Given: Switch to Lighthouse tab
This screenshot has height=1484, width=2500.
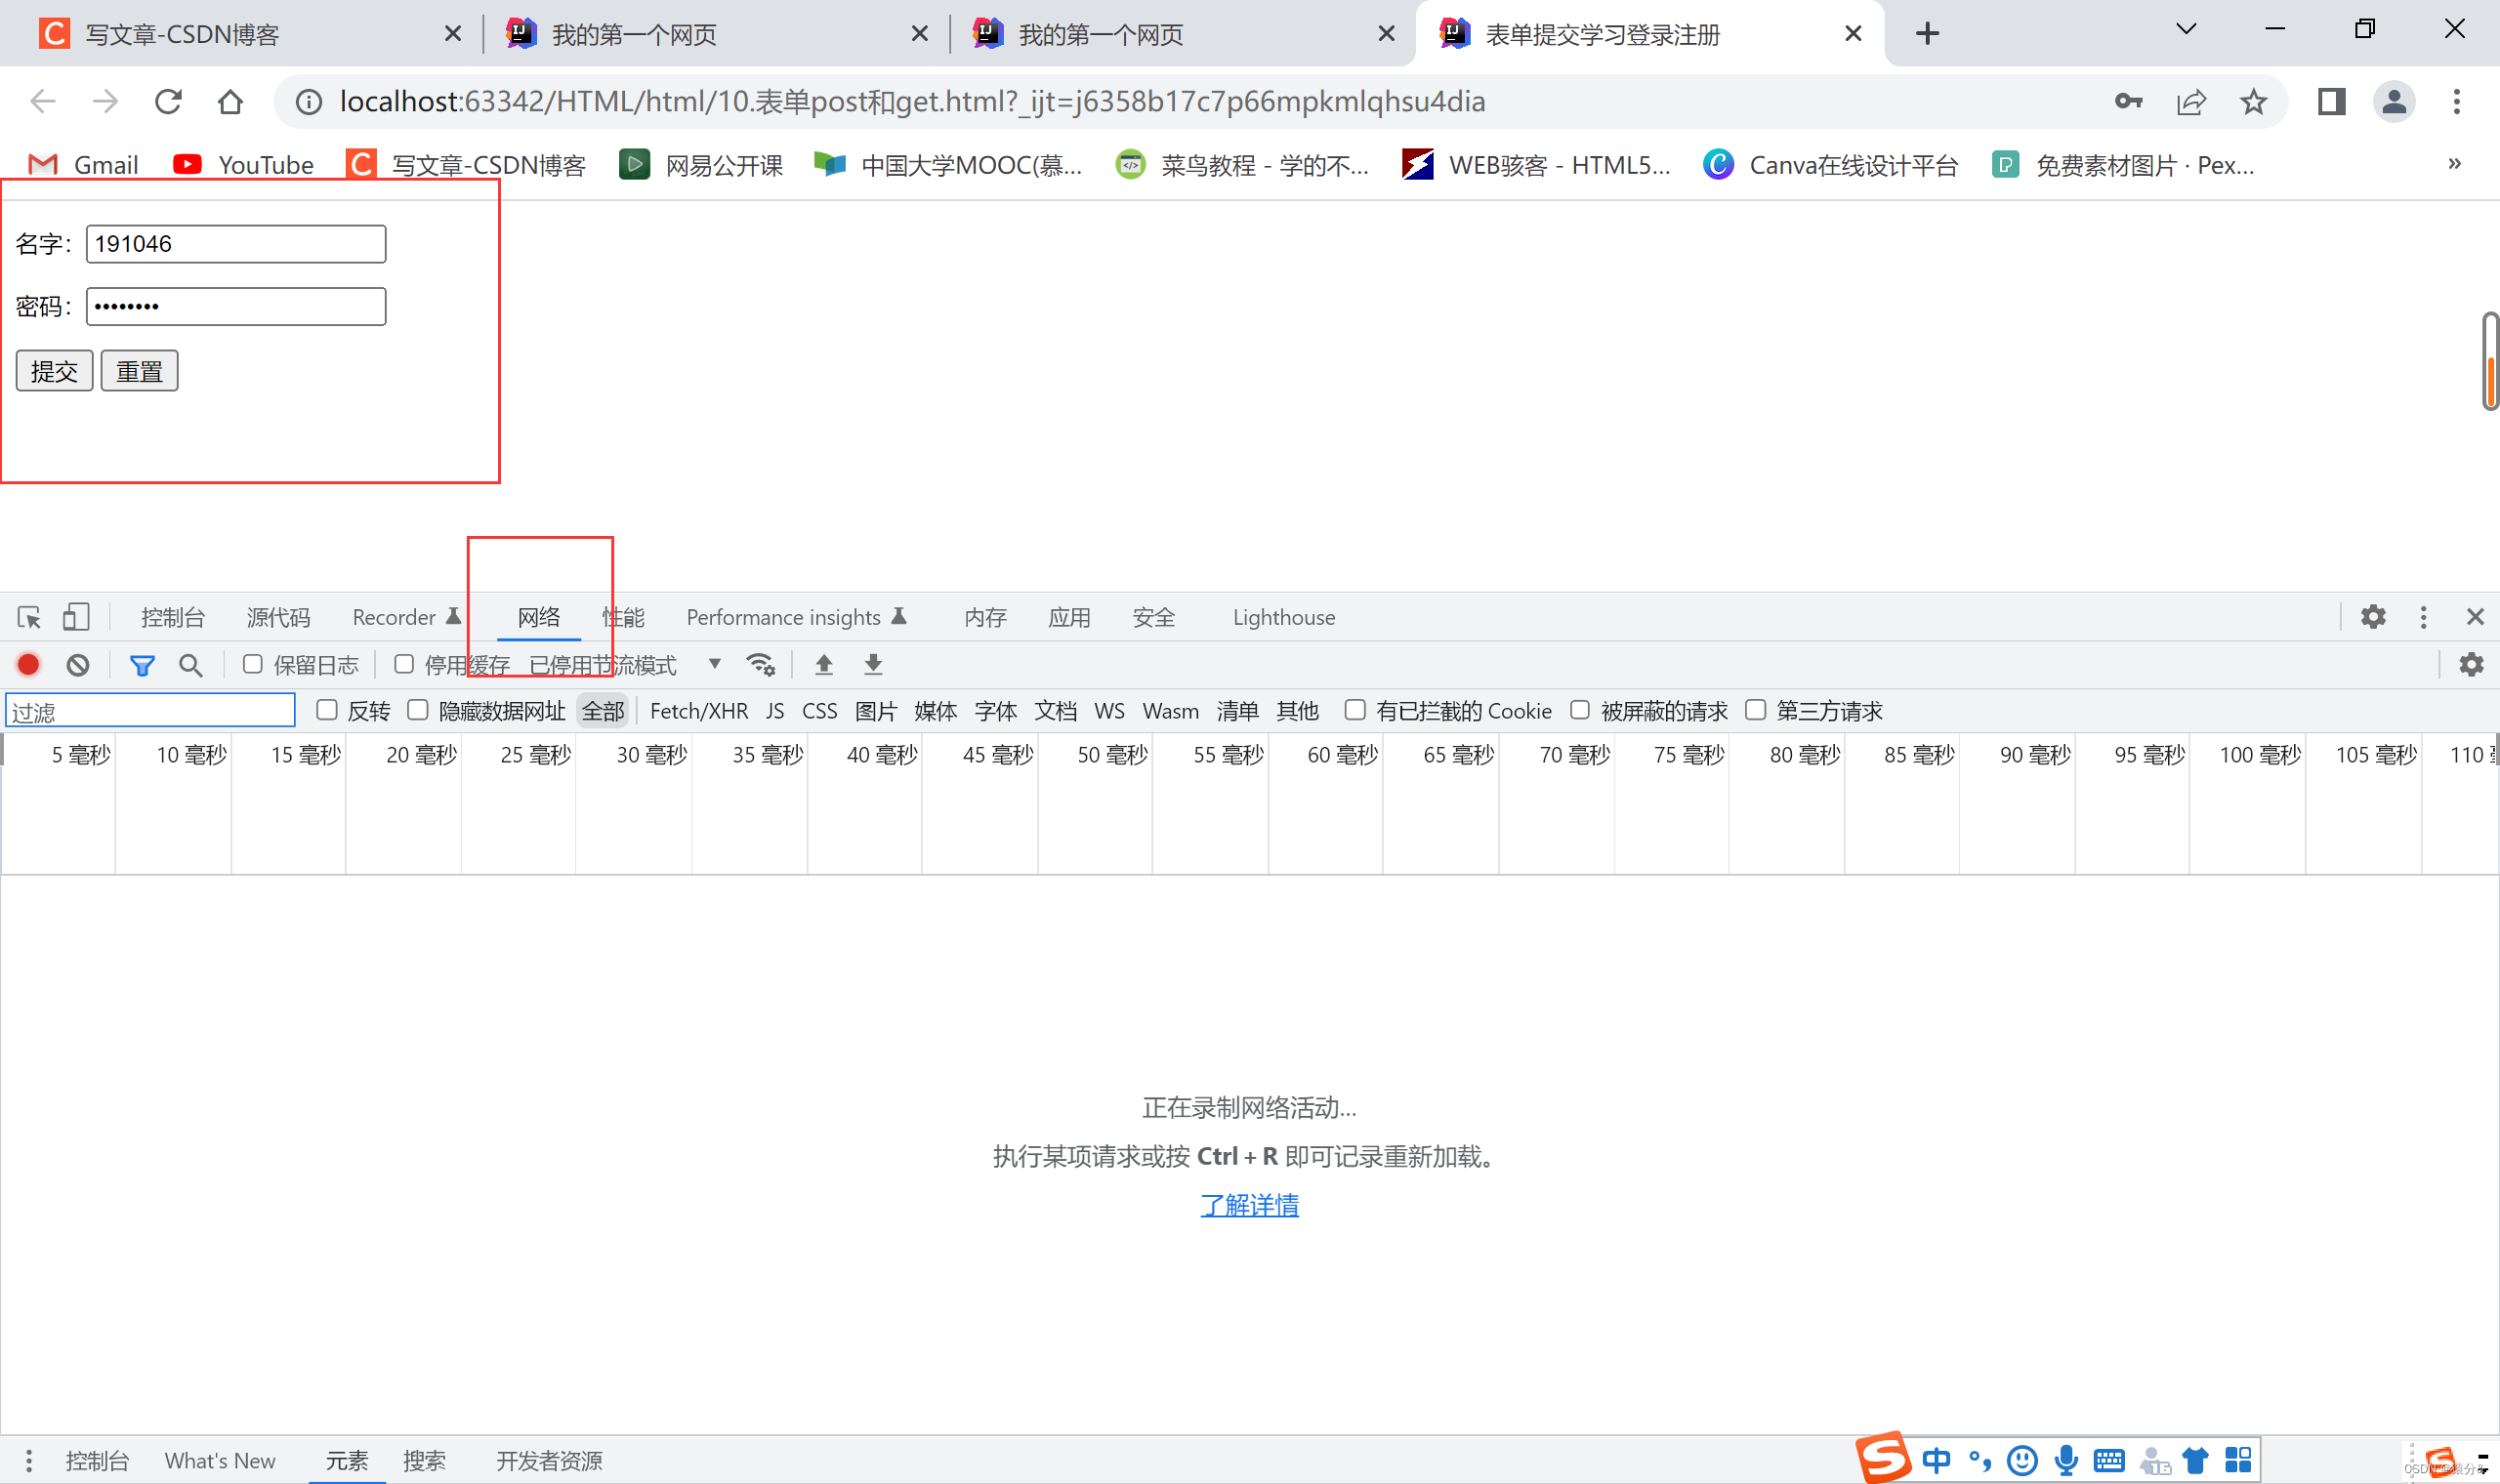Looking at the screenshot, I should 1284,617.
